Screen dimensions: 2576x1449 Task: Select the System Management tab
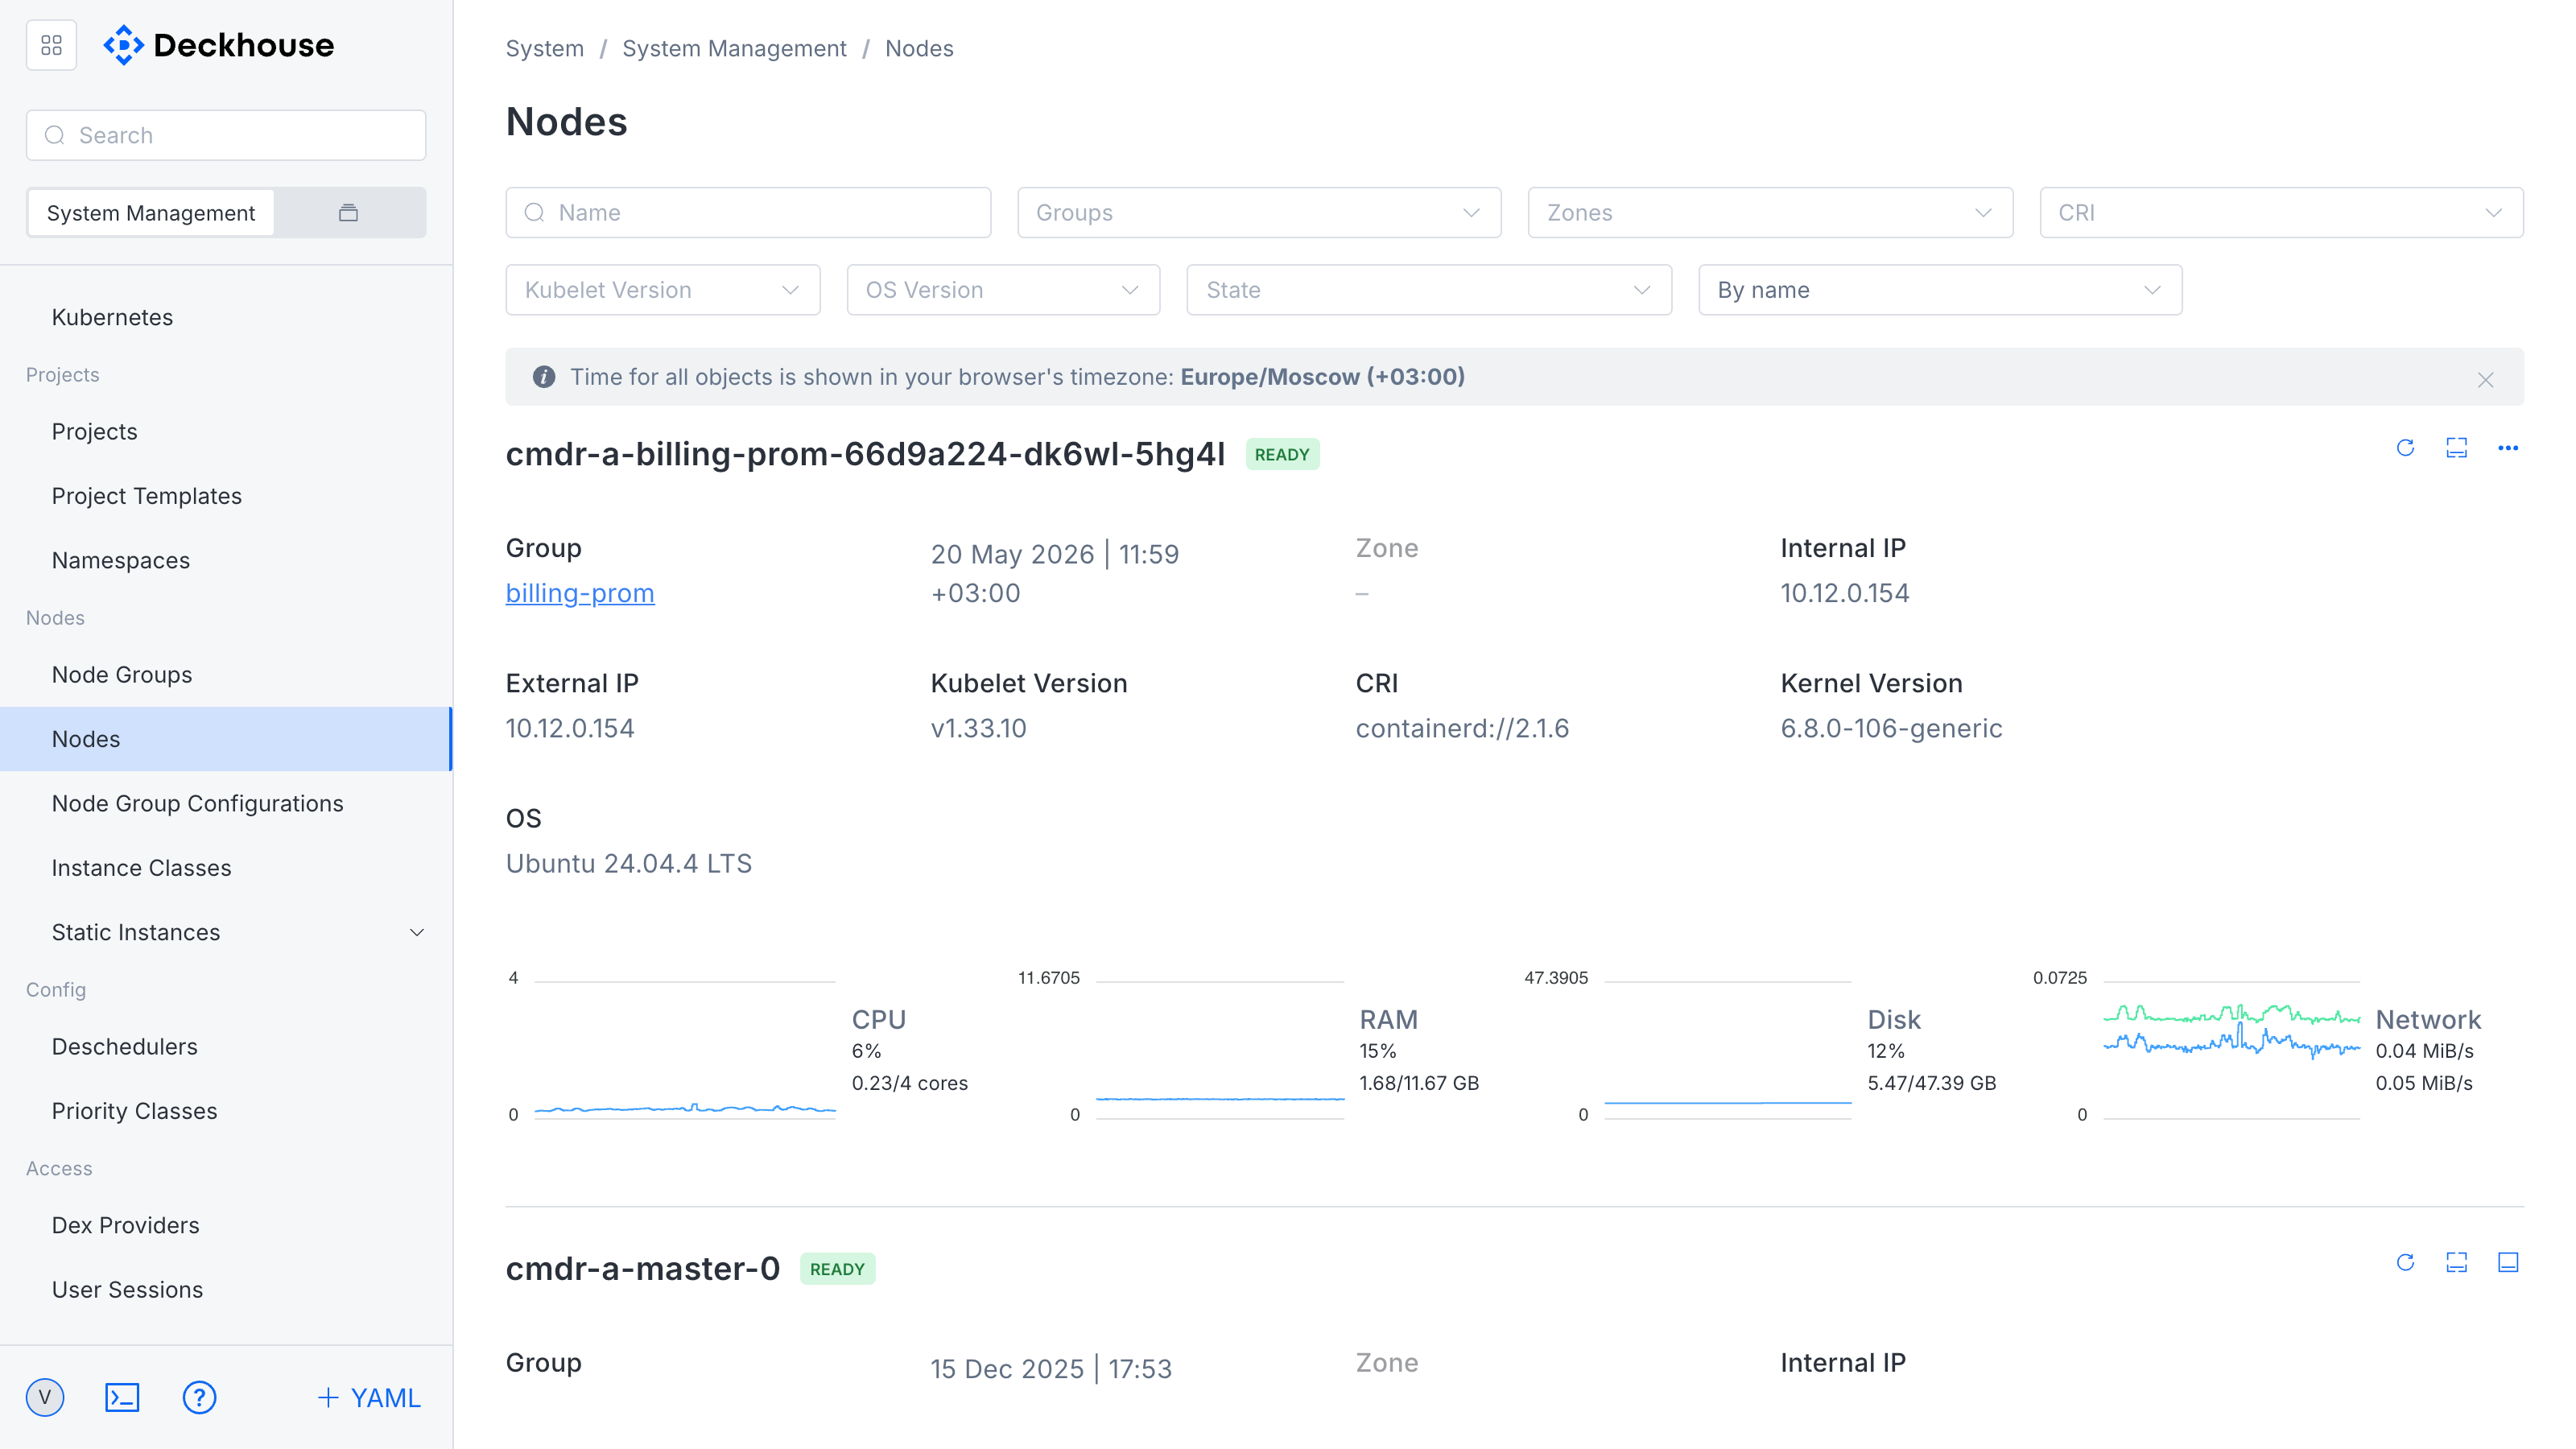coord(151,212)
